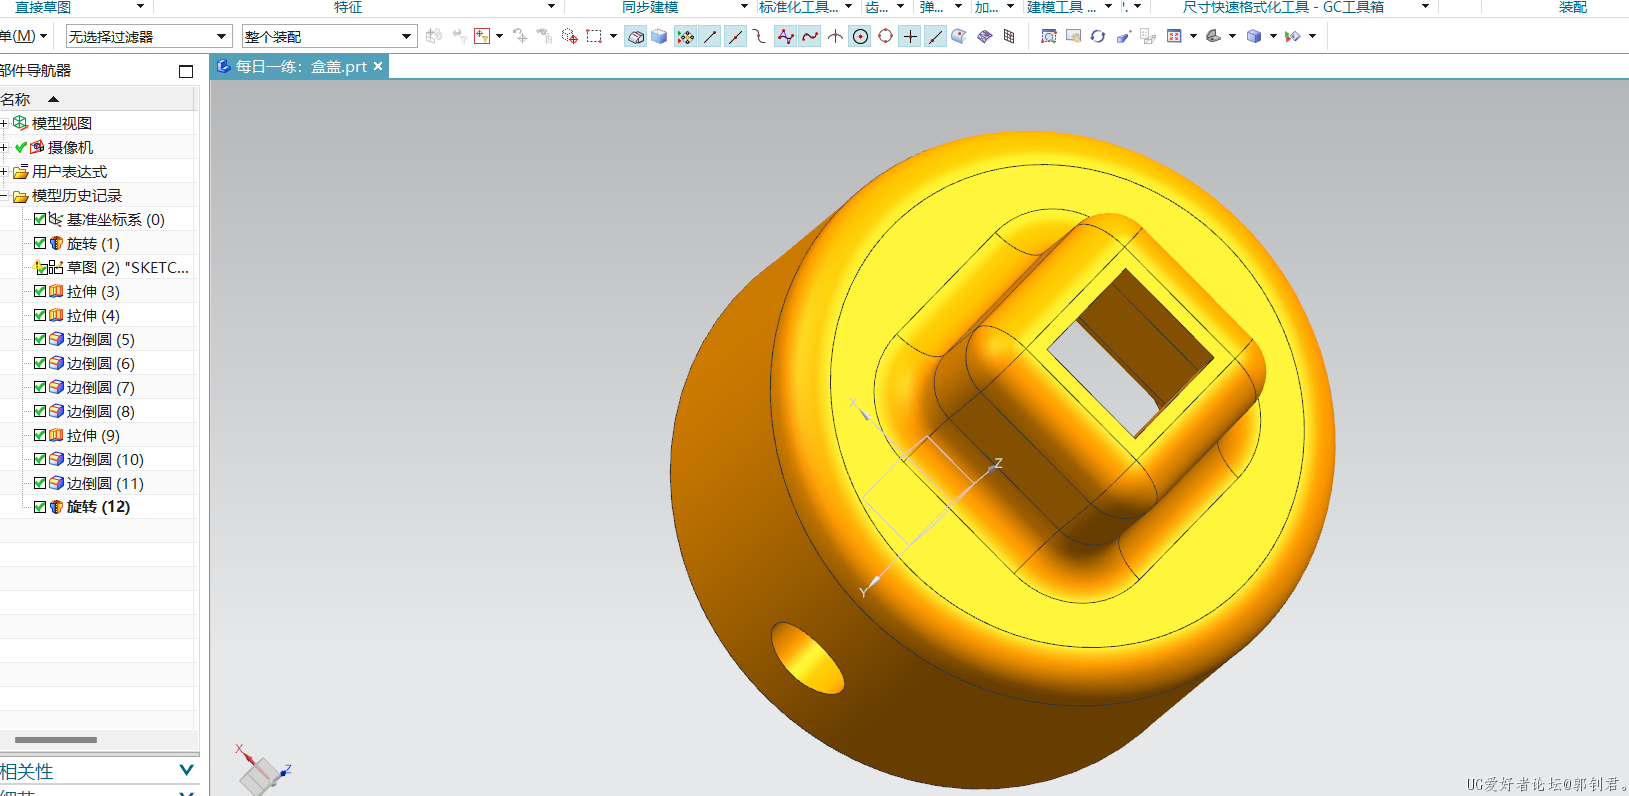Toggle the 边倒圆 (5) checkbox
Viewport: 1629px width, 796px height.
tap(40, 339)
